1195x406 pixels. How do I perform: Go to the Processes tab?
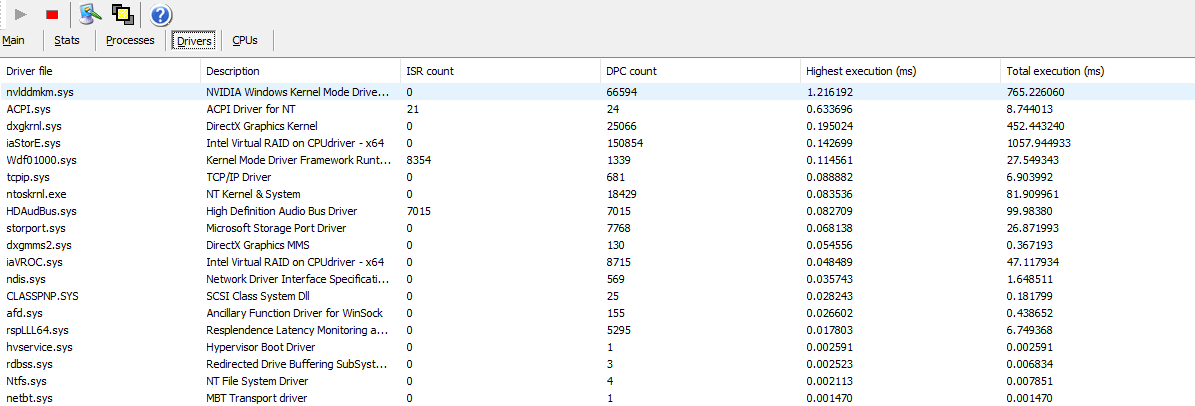(x=130, y=41)
